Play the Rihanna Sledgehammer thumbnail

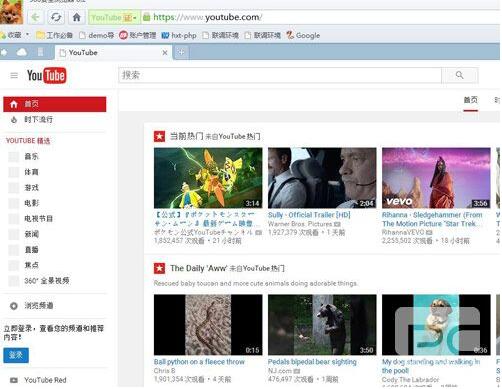(x=436, y=178)
